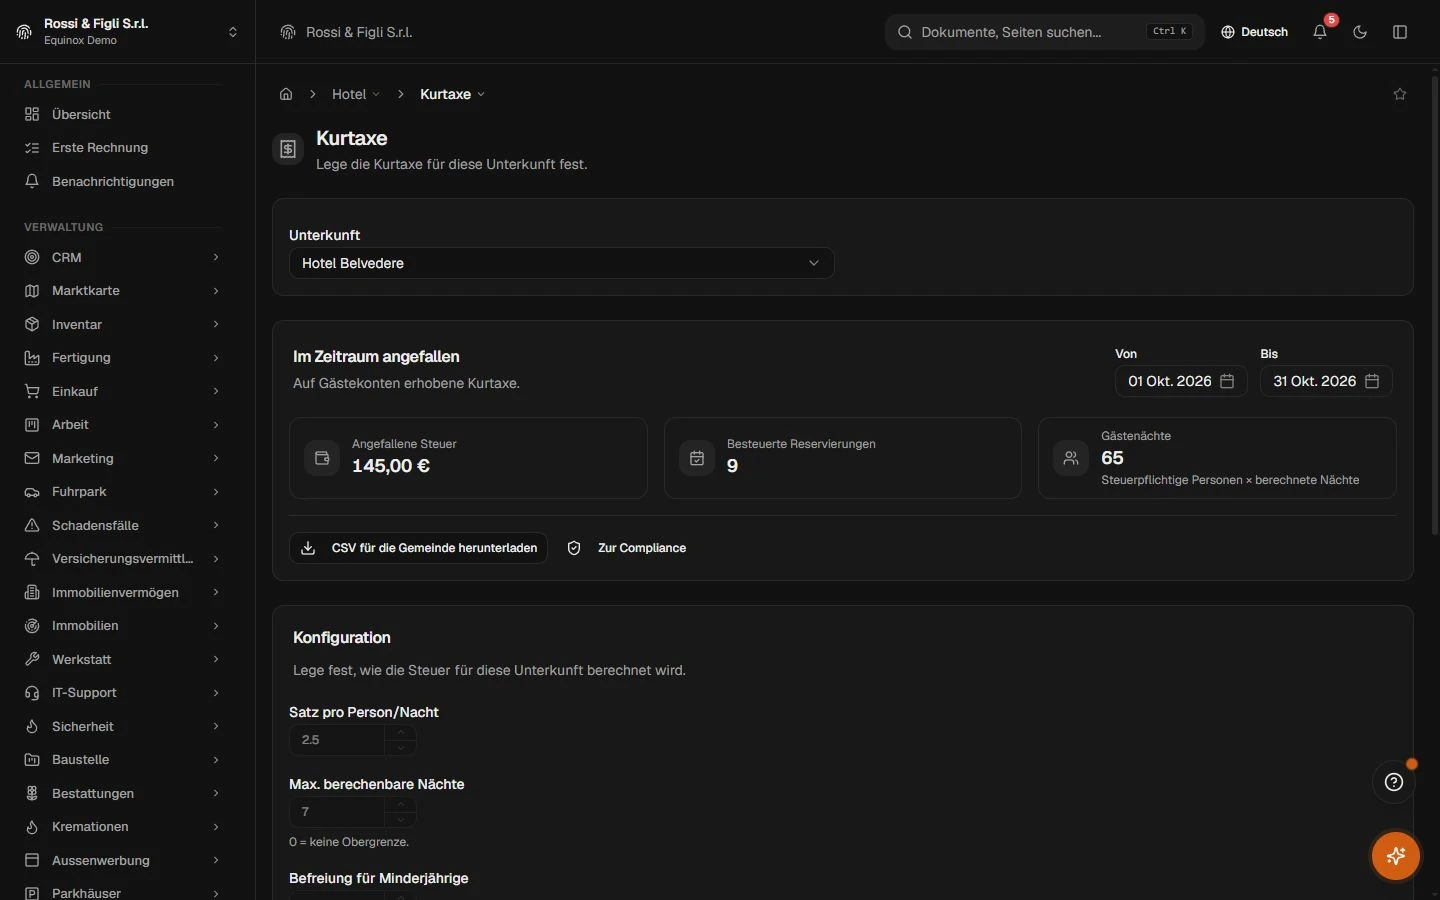Click the Einkauf shopping cart icon
Screen dimensions: 1440x900
coord(32,391)
